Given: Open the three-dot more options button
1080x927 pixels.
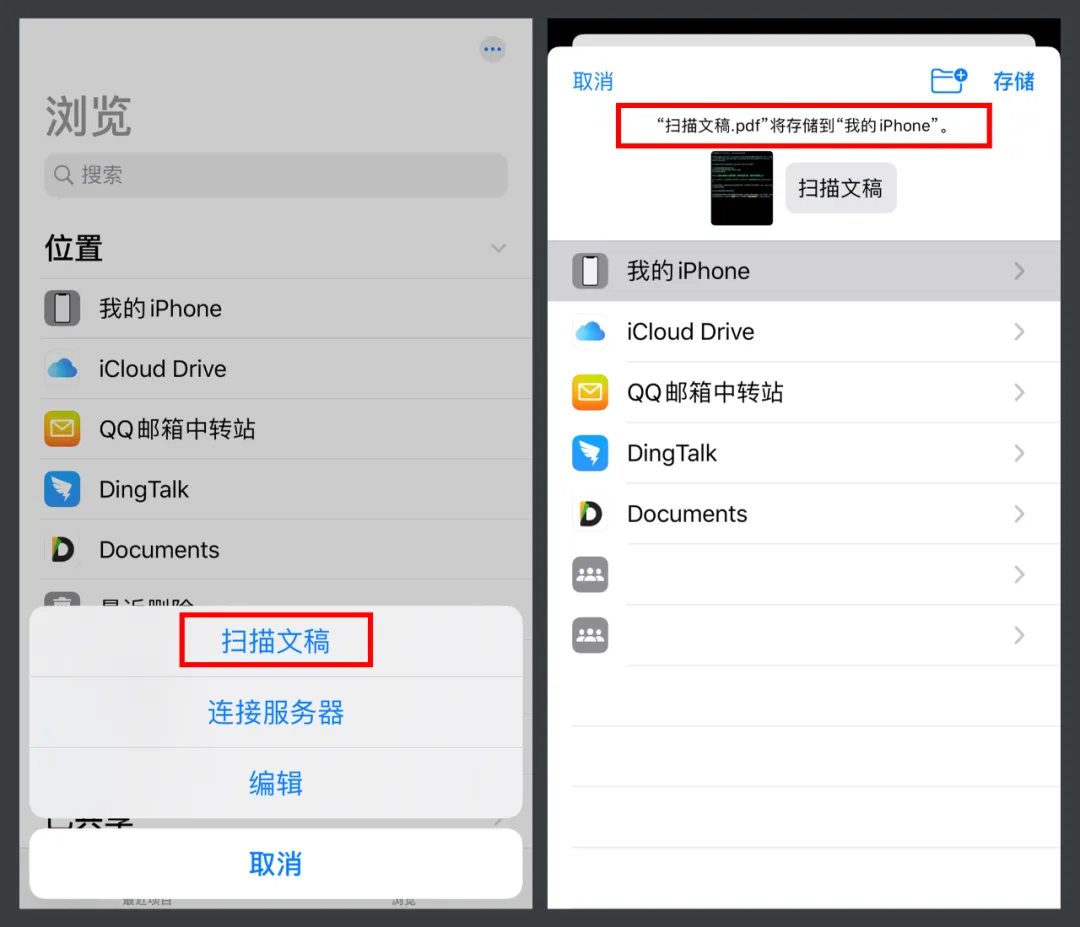Looking at the screenshot, I should (x=492, y=49).
